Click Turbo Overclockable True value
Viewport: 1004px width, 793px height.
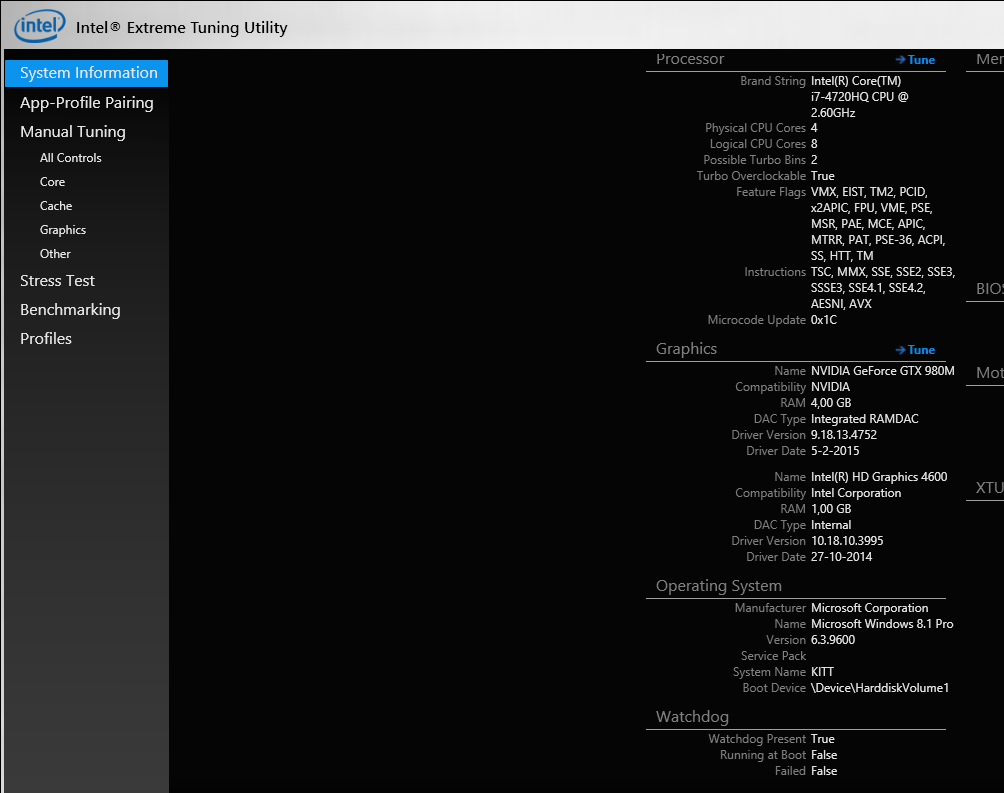[x=823, y=176]
